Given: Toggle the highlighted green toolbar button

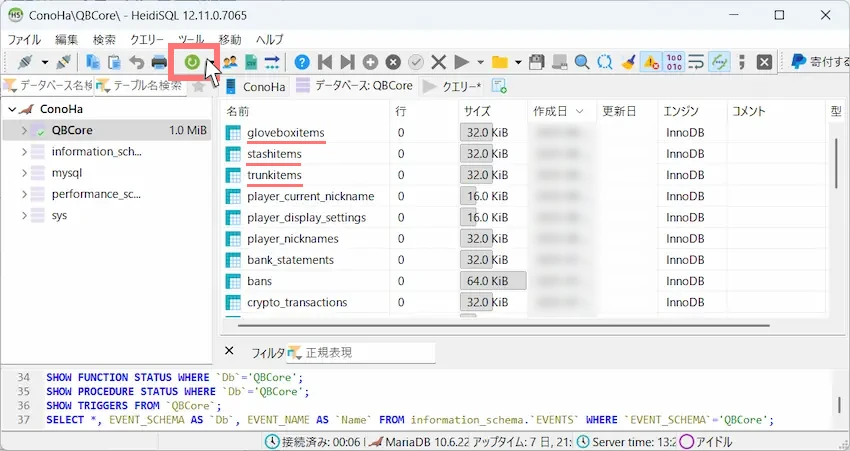Looking at the screenshot, I should point(719,62).
